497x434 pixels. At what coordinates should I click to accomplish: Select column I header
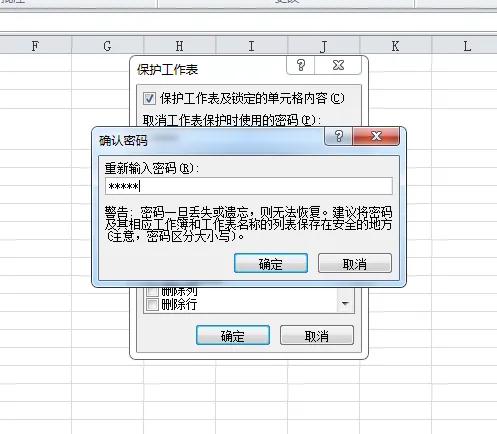(x=252, y=46)
